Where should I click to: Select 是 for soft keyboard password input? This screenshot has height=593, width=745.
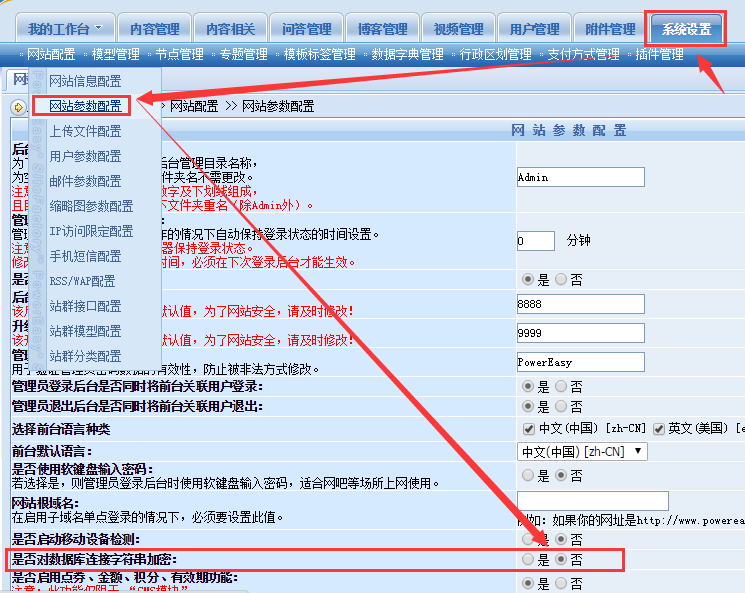[528, 476]
